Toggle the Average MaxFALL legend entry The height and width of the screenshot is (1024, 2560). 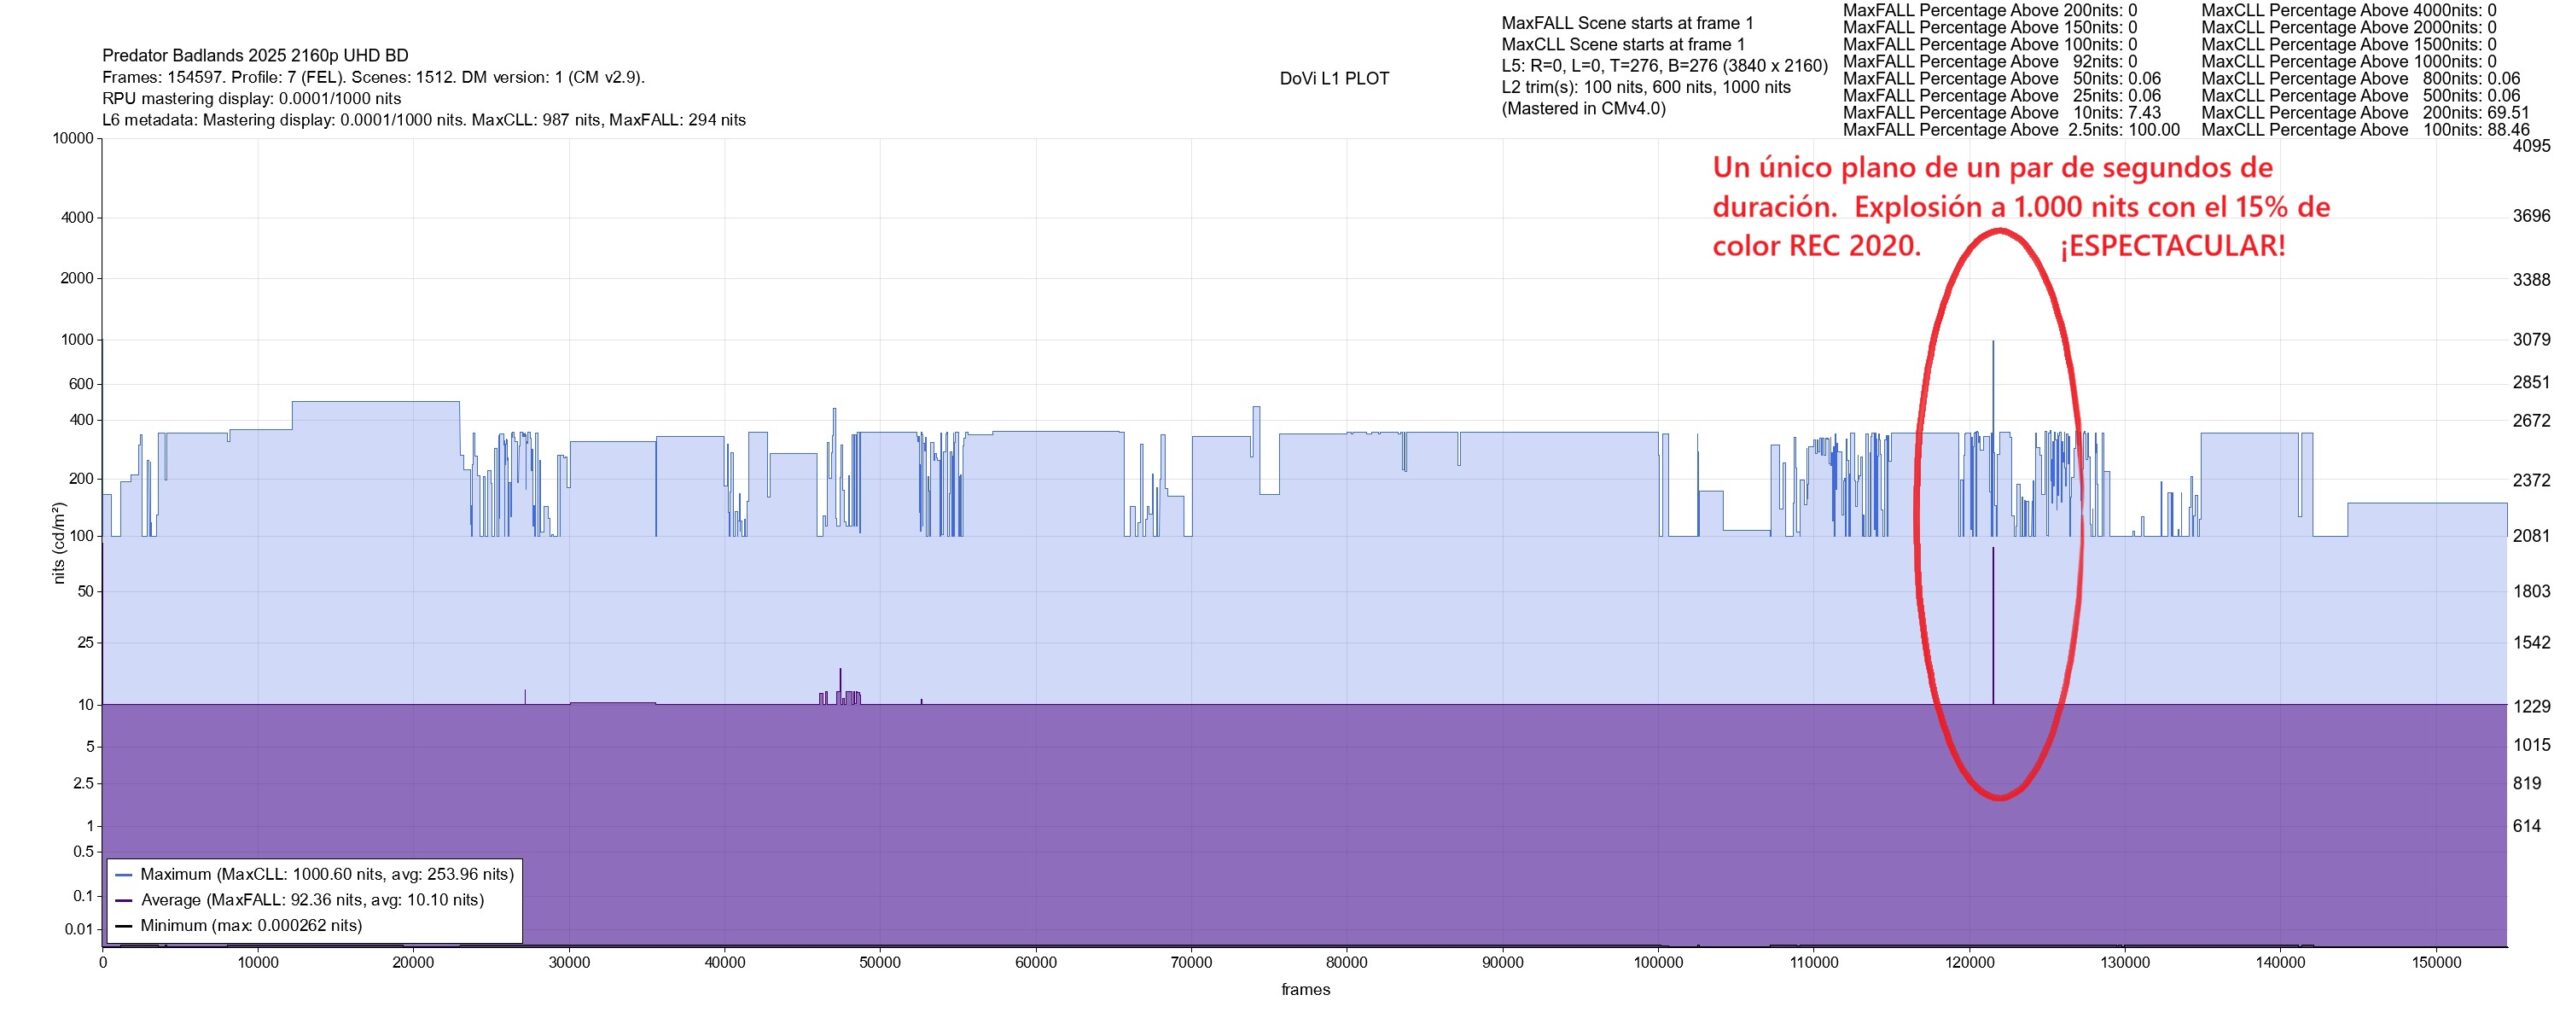click(x=312, y=900)
